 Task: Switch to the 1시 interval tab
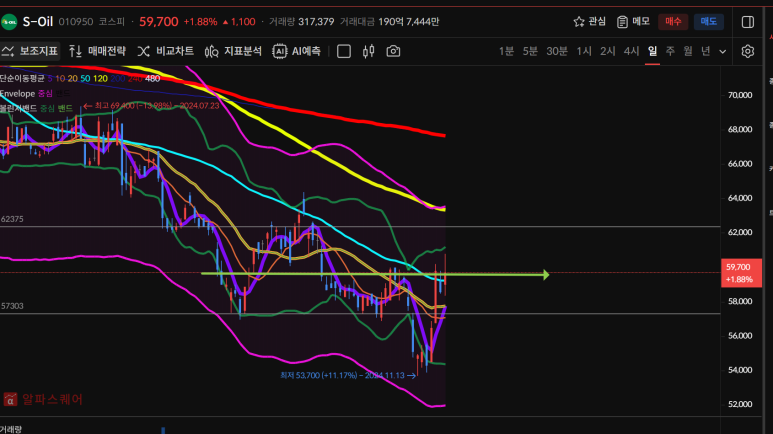pyautogui.click(x=584, y=51)
